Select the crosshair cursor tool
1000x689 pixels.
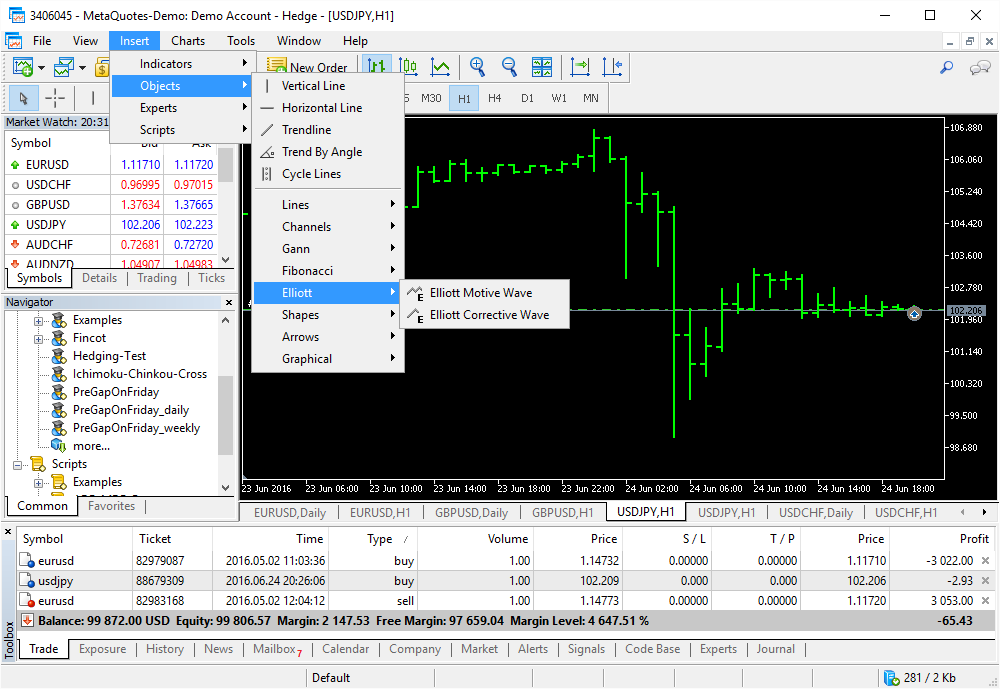(x=55, y=98)
